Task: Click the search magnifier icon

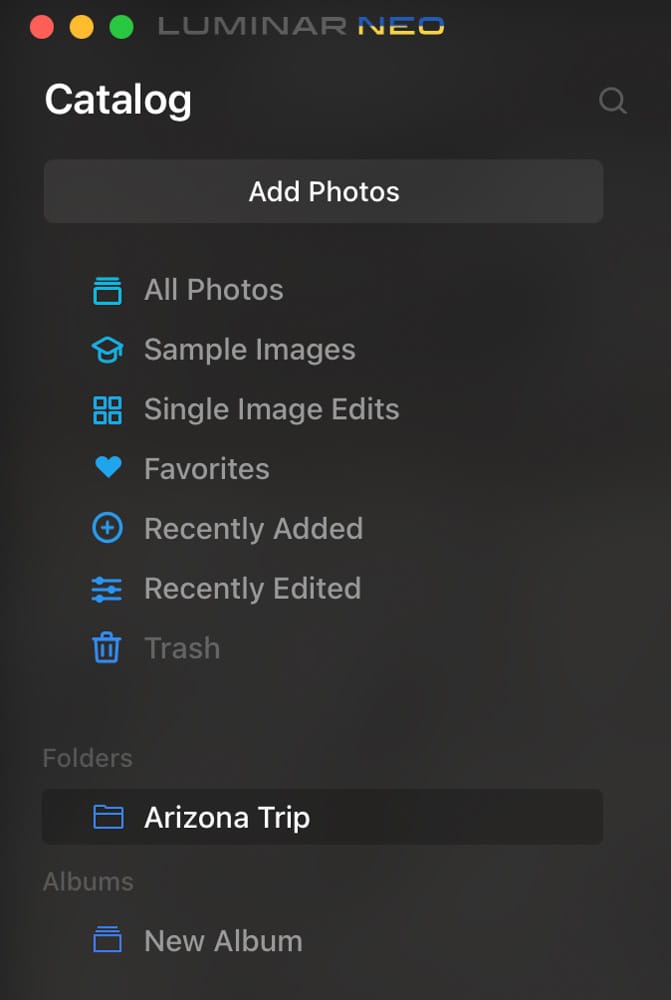Action: pyautogui.click(x=613, y=101)
